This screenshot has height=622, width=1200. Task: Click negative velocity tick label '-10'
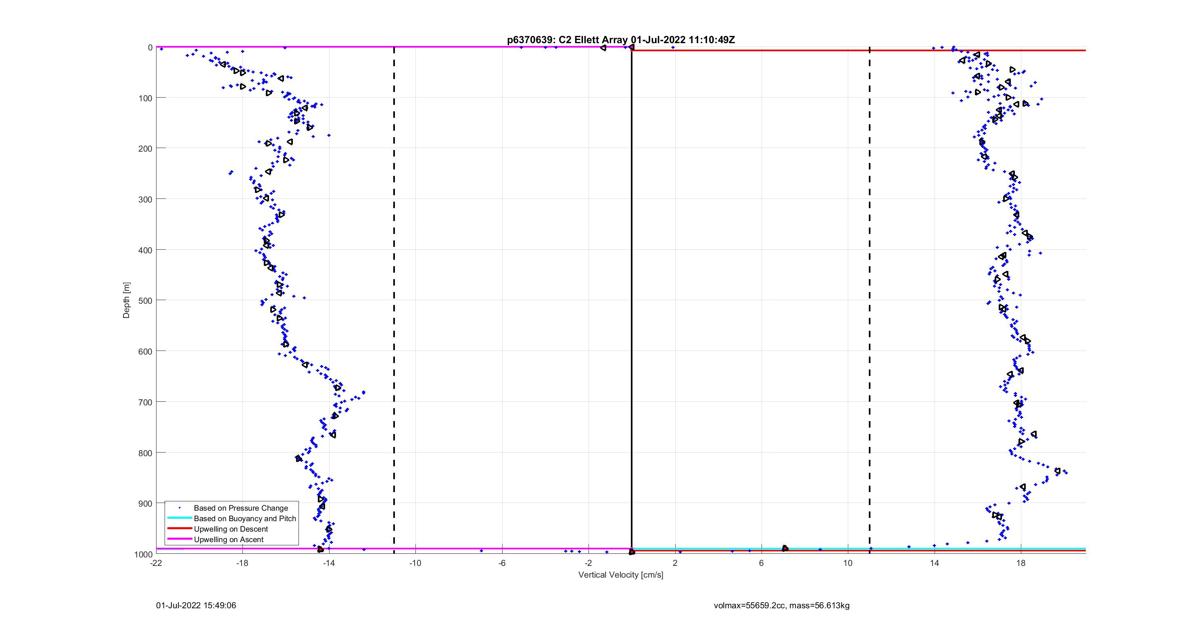pyautogui.click(x=415, y=563)
